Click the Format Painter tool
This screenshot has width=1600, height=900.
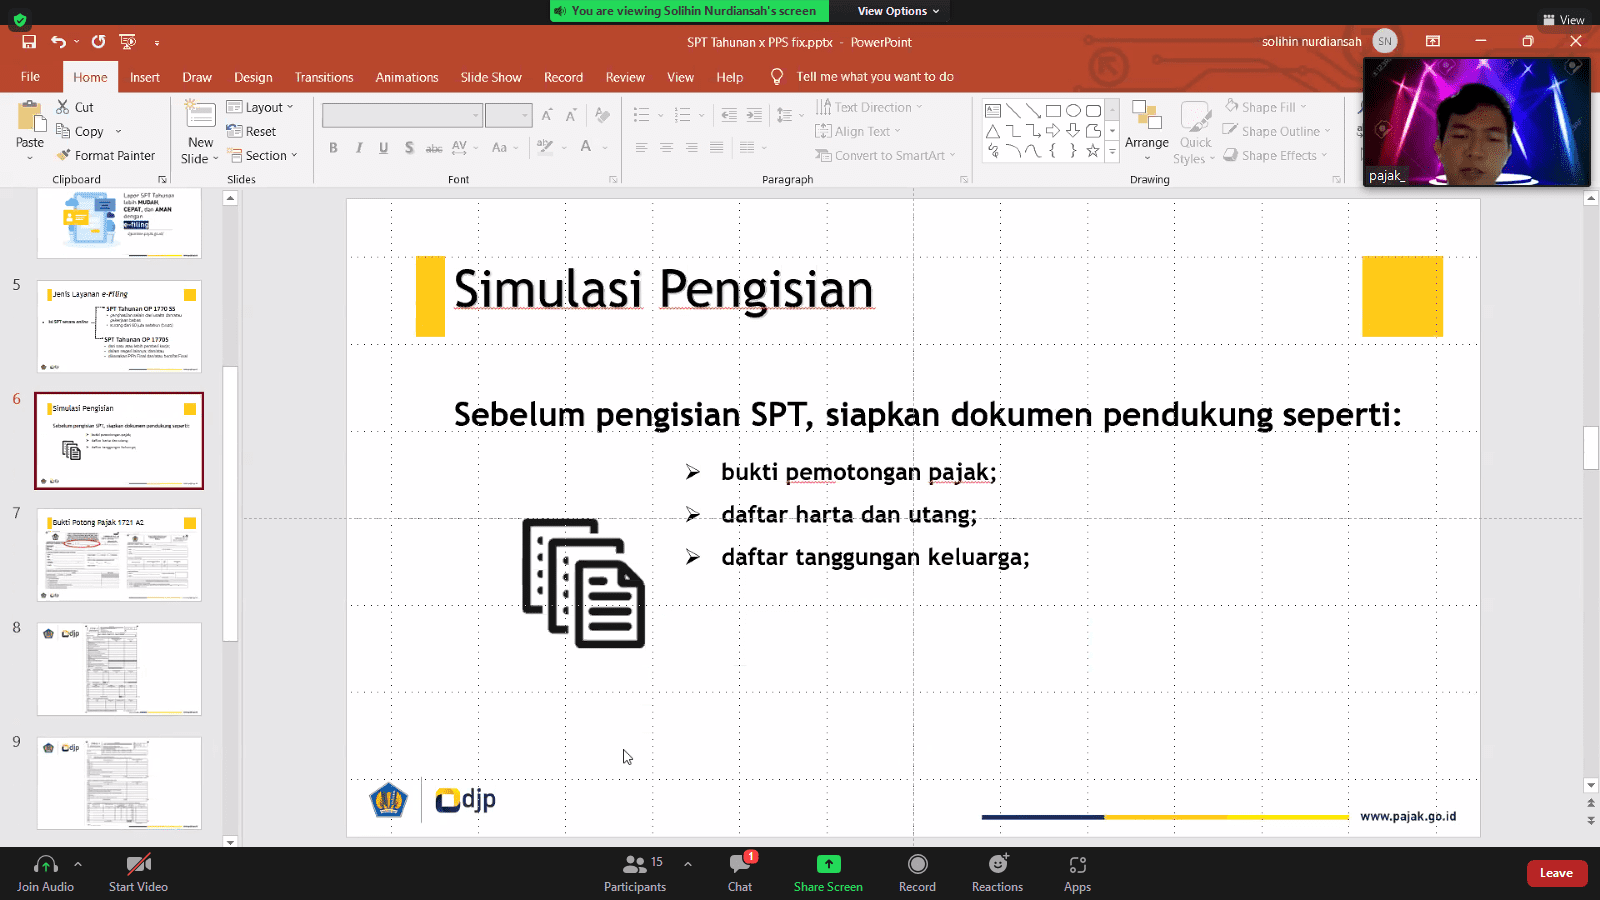point(106,156)
